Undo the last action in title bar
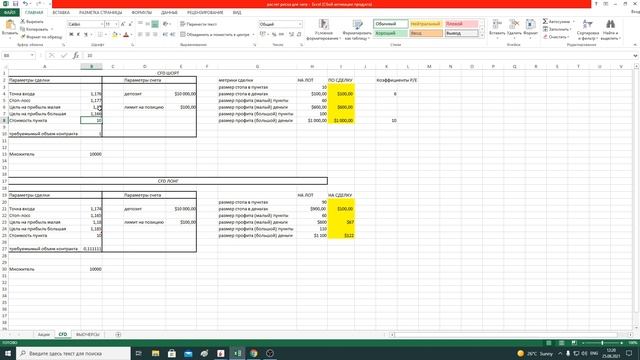Image resolution: width=640 pixels, height=360 pixels. click(x=25, y=4)
